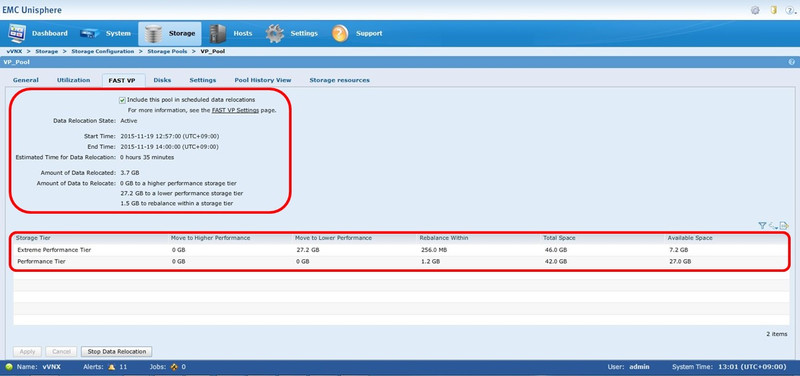Open the Storage resources tab
The height and width of the screenshot is (376, 800).
click(x=339, y=80)
